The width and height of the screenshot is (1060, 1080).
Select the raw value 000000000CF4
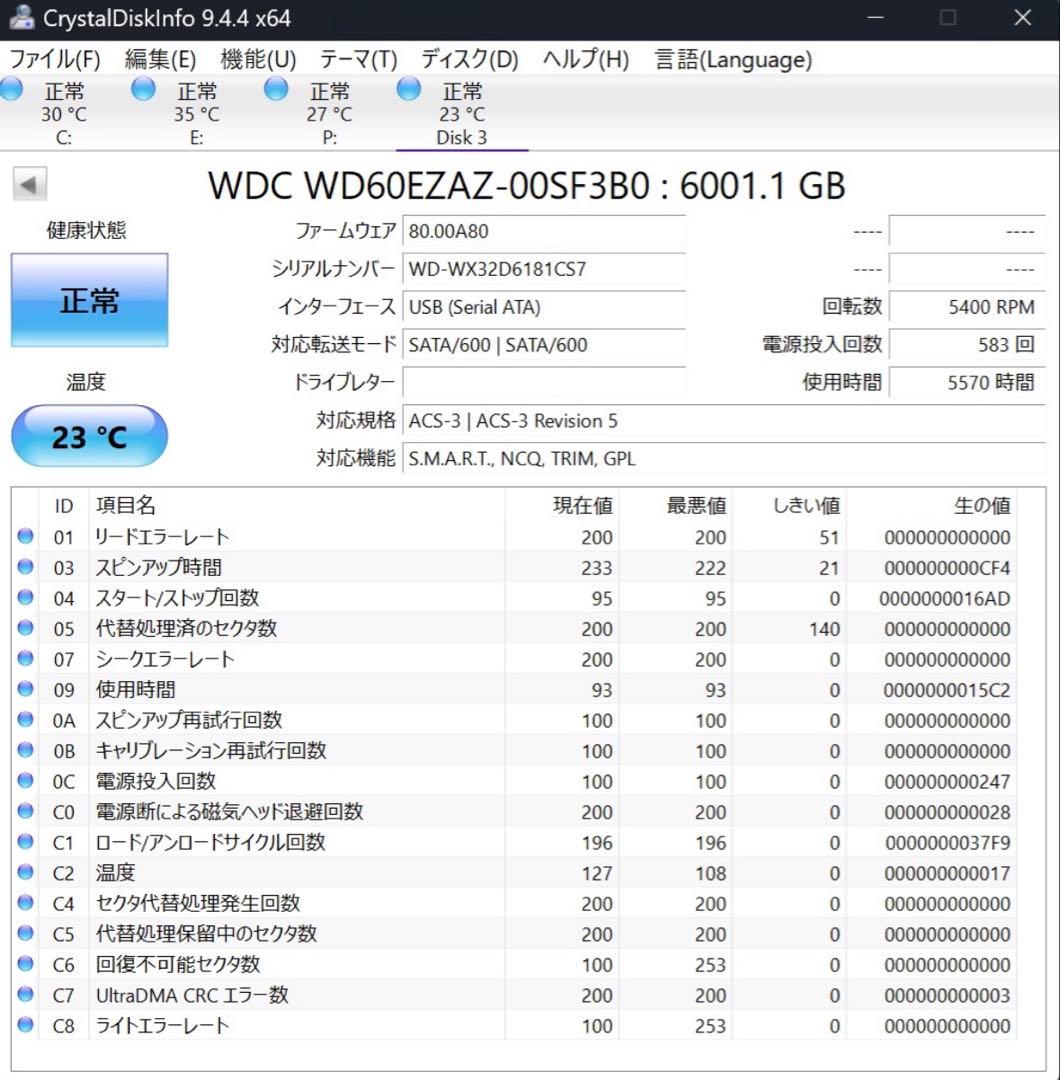point(947,568)
